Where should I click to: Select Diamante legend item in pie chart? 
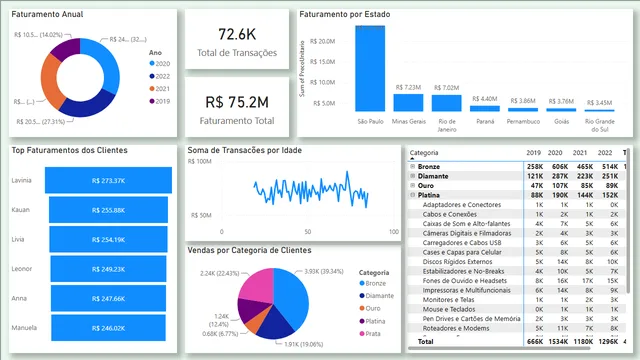[376, 296]
